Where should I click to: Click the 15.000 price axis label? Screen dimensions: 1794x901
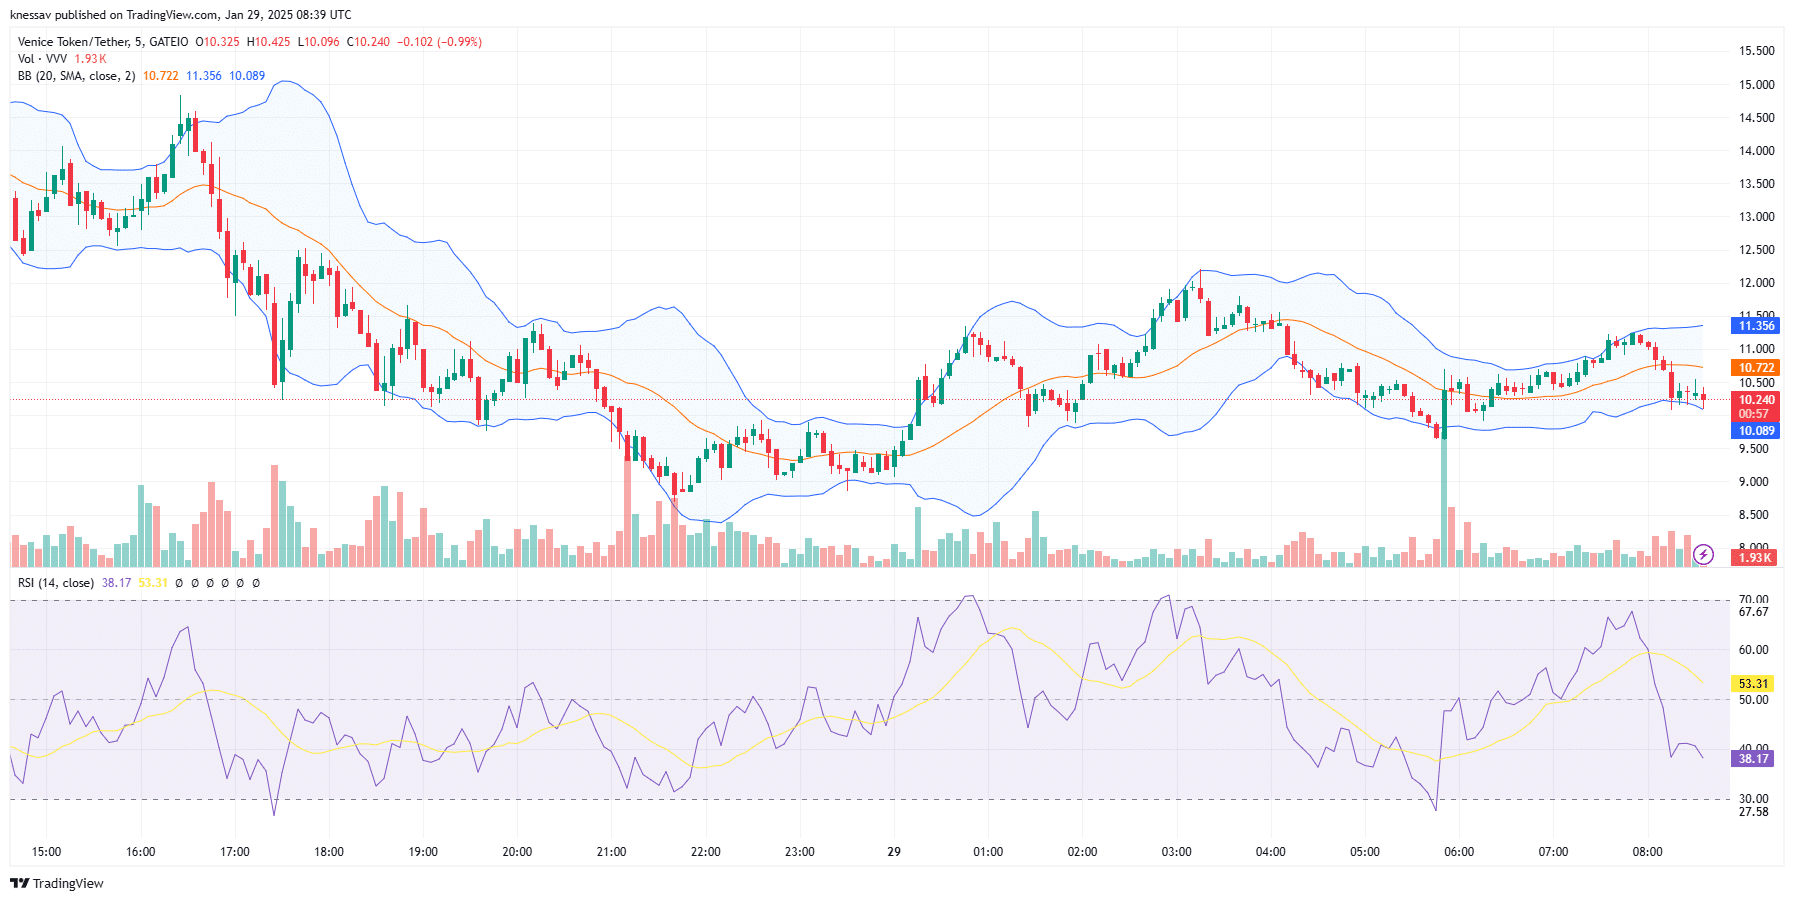tap(1756, 85)
